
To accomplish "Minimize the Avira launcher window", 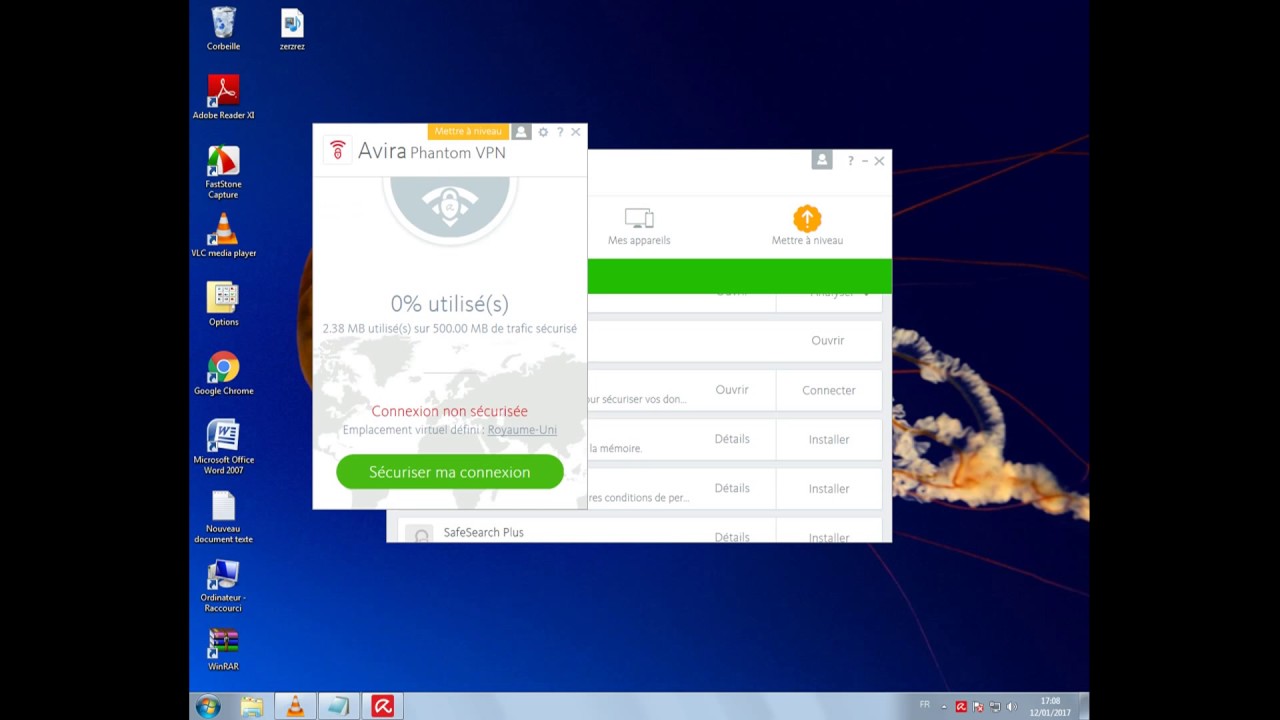I will click(x=865, y=161).
